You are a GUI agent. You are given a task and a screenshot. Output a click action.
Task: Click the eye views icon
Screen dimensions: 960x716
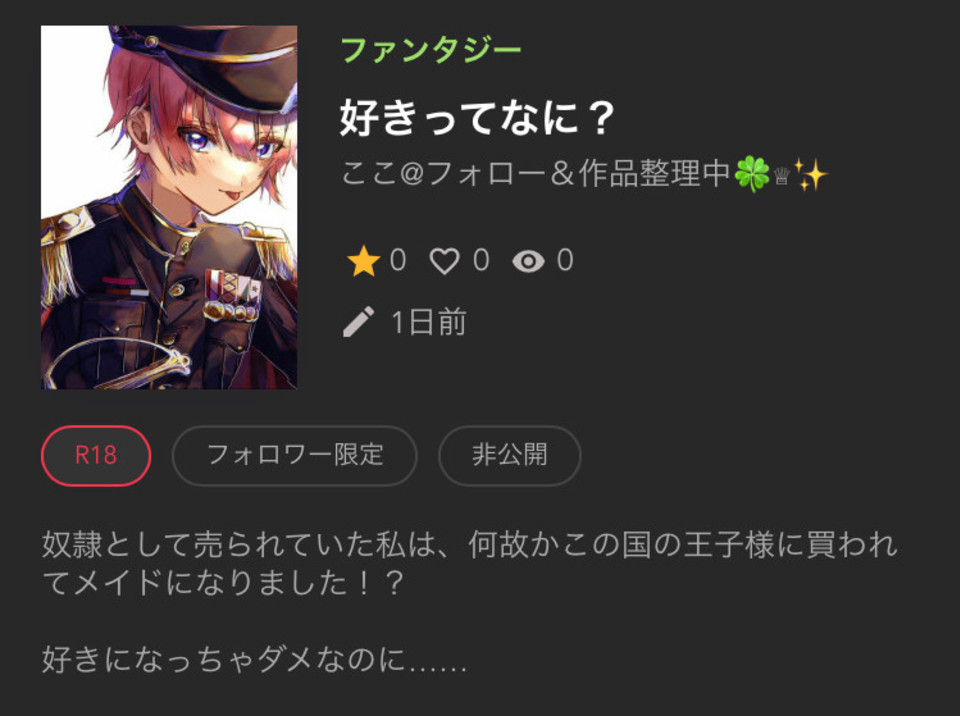528,262
